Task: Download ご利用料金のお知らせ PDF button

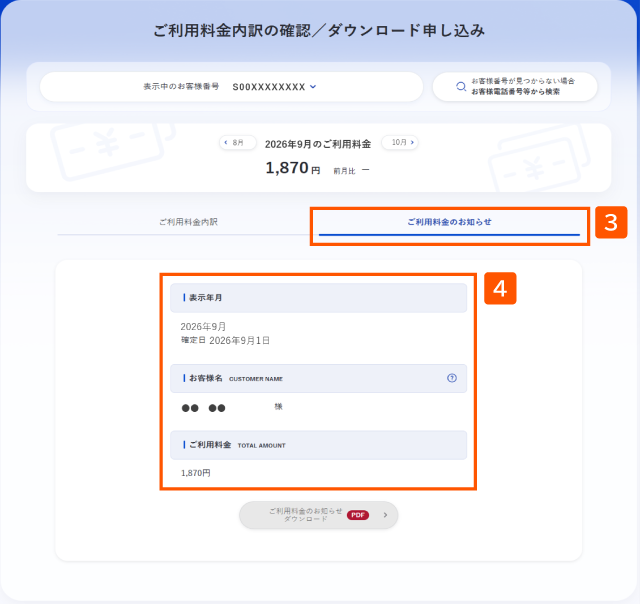Action: (x=318, y=515)
